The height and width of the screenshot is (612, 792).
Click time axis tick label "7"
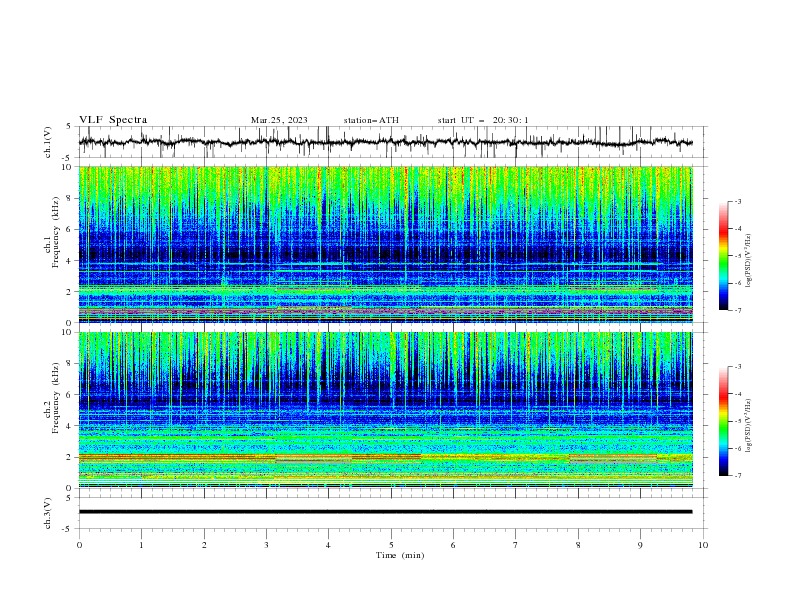point(516,545)
